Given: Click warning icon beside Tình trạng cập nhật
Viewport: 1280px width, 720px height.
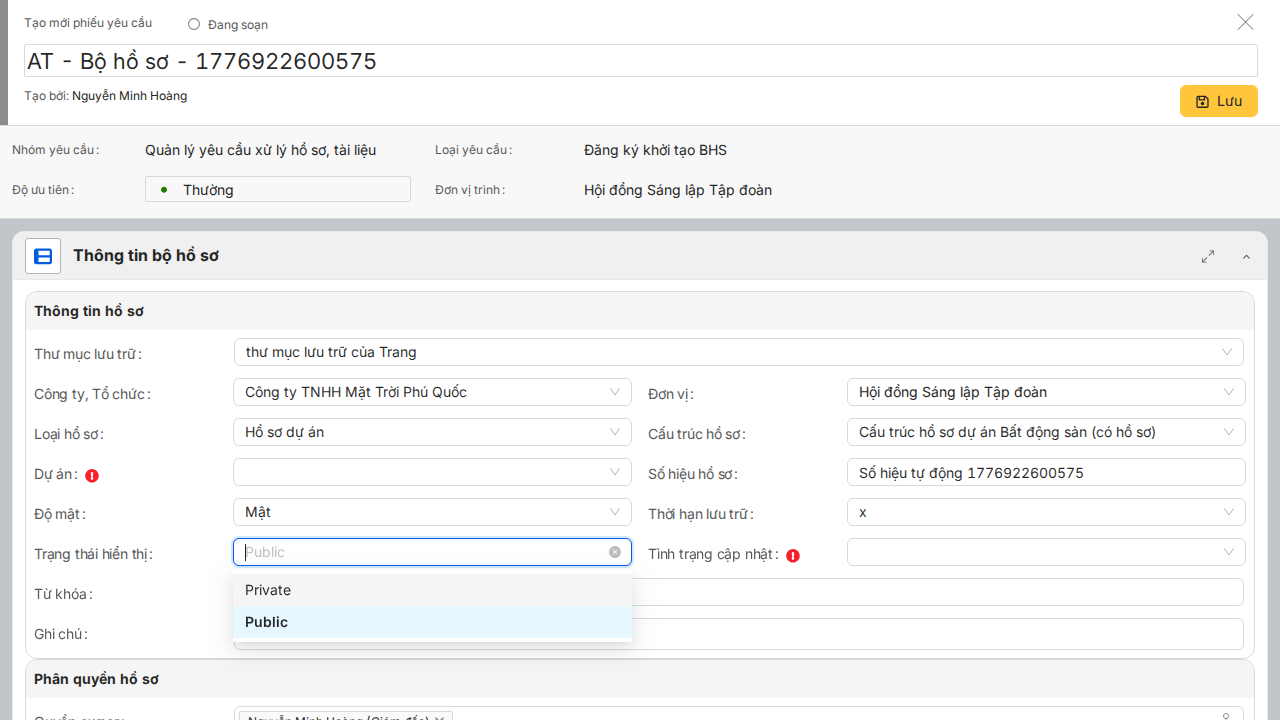Looking at the screenshot, I should pyautogui.click(x=793, y=555).
